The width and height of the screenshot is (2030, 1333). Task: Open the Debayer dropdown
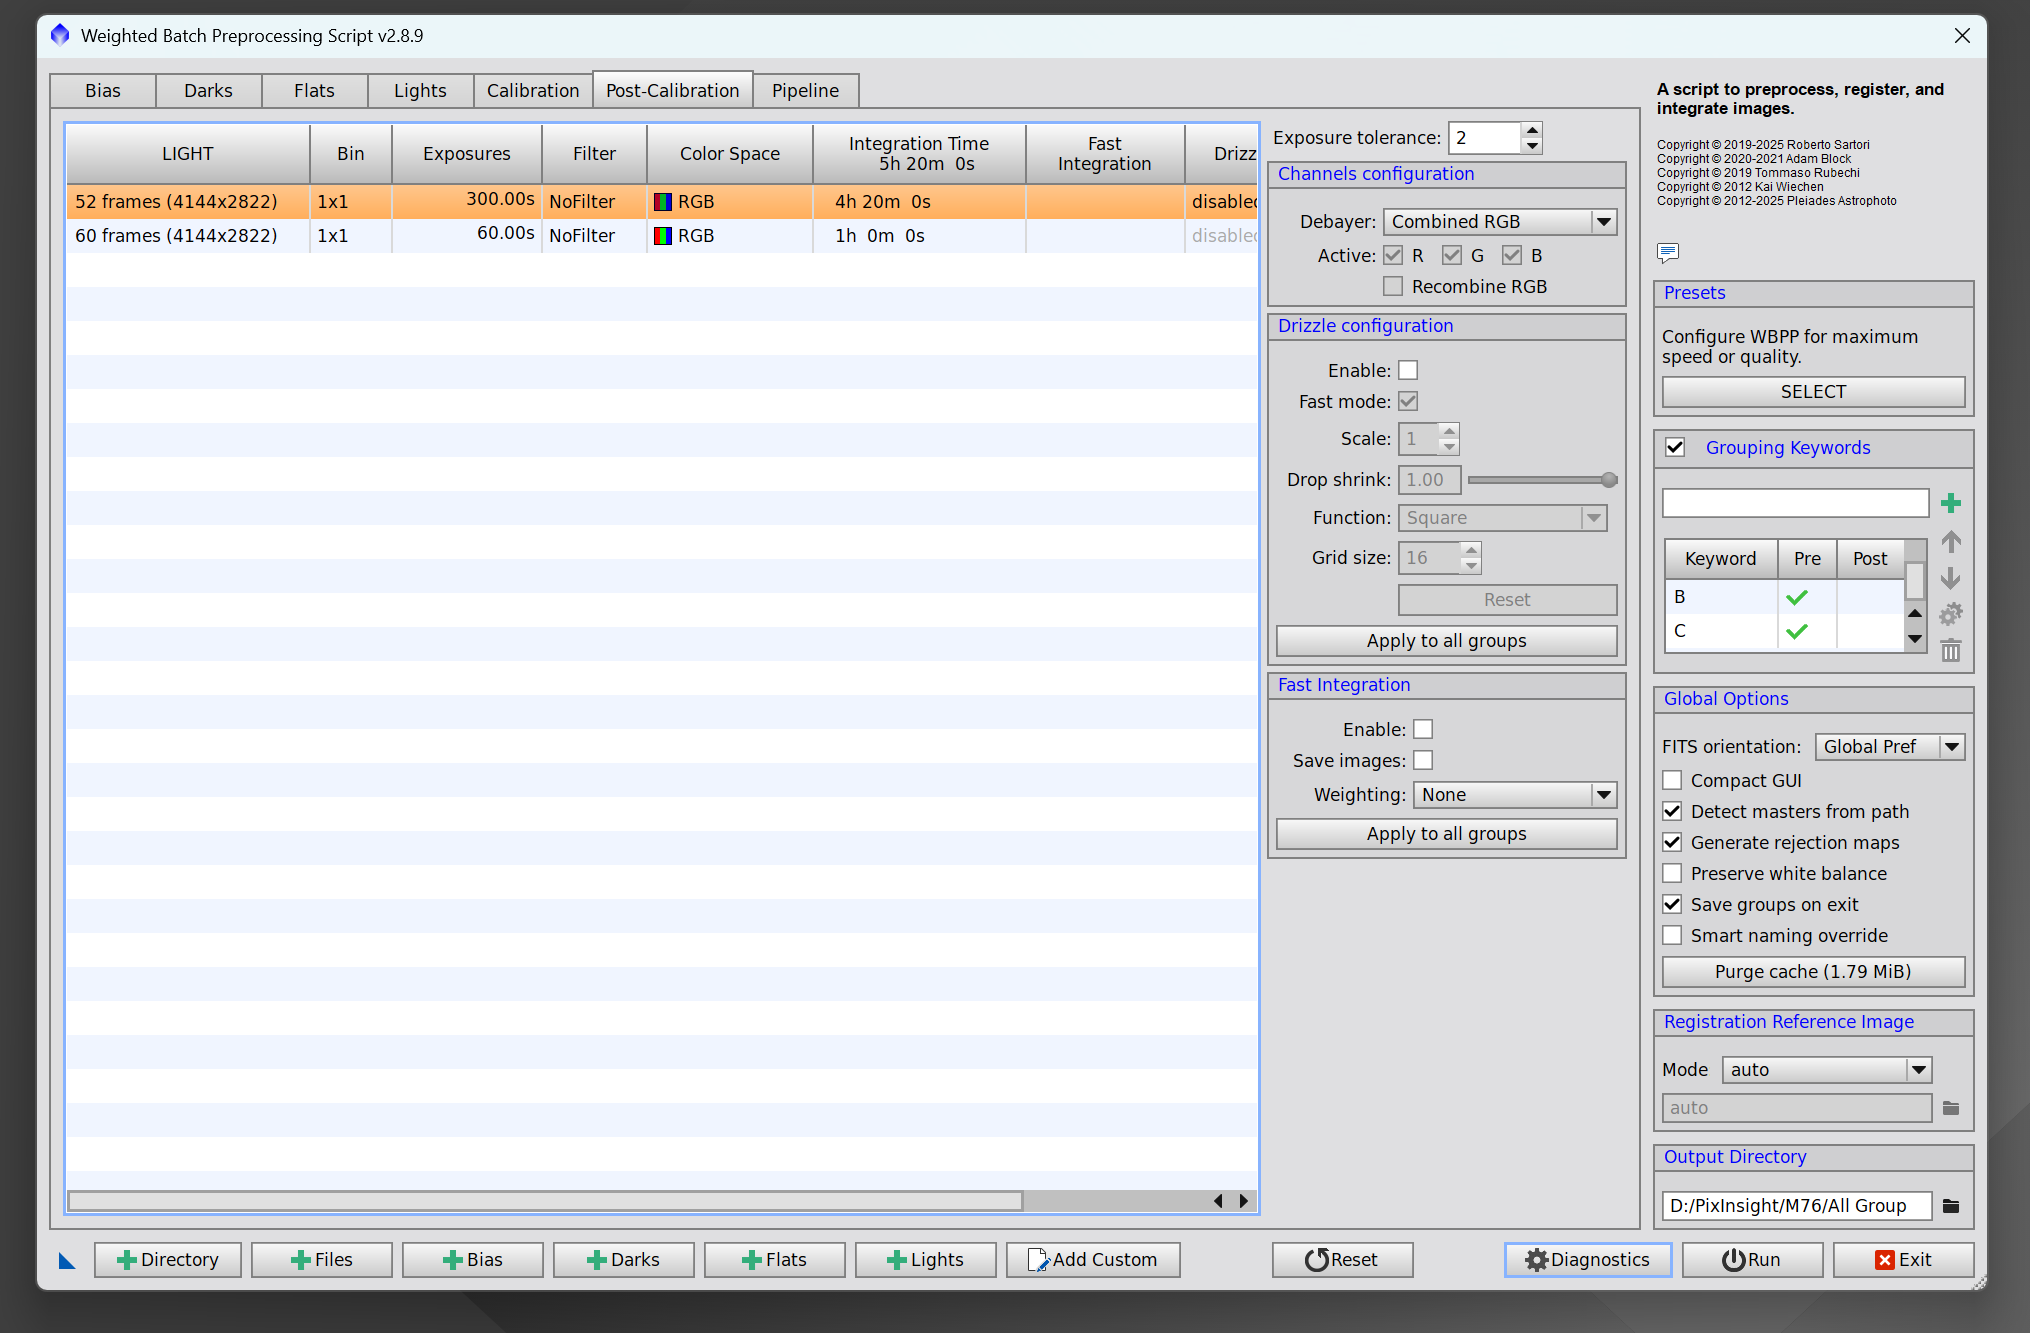point(1500,222)
